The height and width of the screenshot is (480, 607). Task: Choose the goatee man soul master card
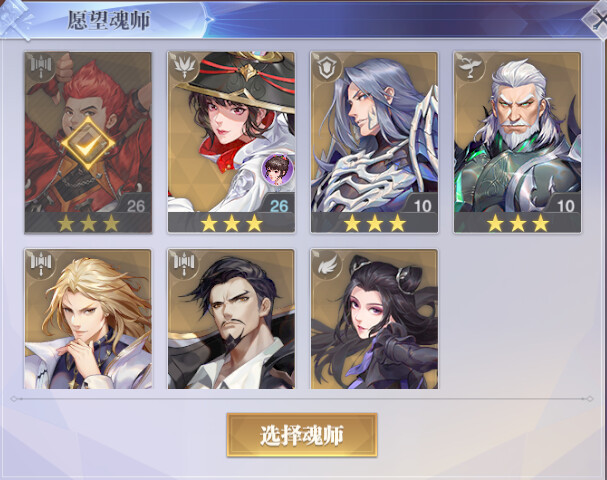tap(231, 319)
